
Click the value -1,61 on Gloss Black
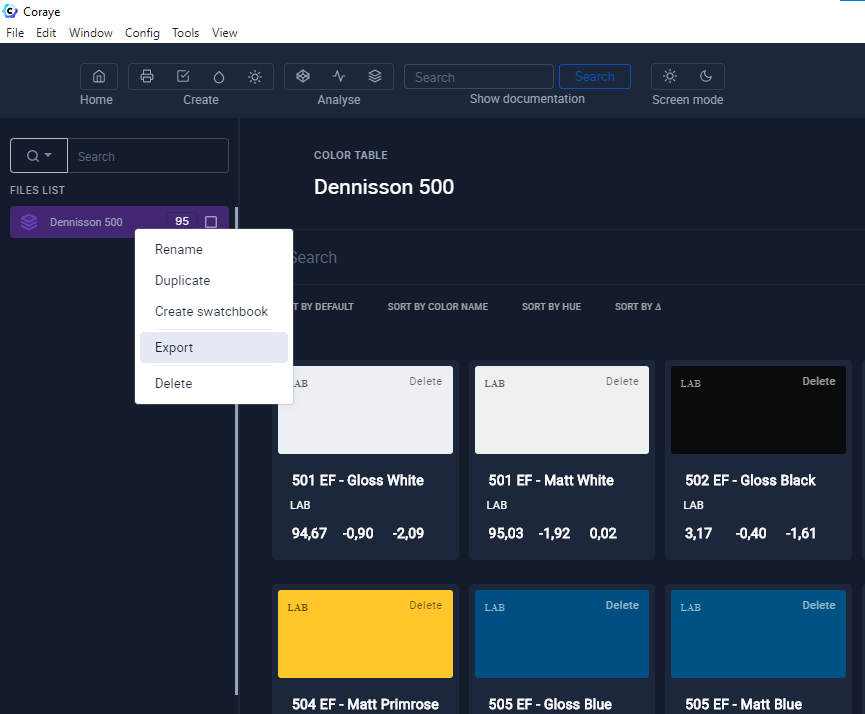[800, 534]
